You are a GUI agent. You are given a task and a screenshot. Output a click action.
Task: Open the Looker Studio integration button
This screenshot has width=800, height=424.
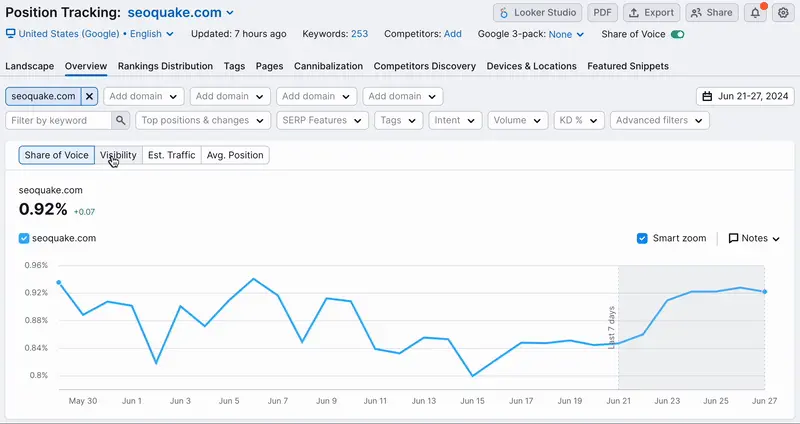(x=537, y=13)
